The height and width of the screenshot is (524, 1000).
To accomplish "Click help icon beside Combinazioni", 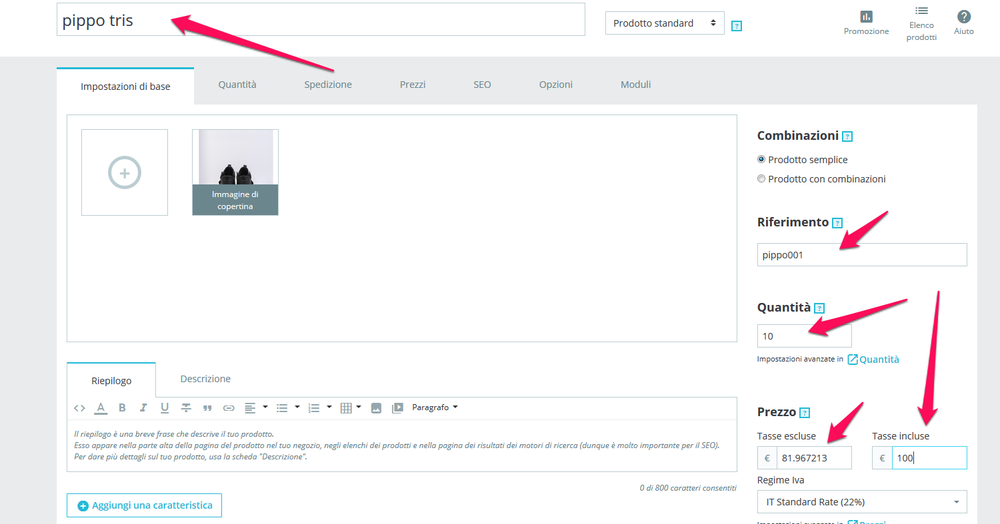I will click(x=847, y=136).
